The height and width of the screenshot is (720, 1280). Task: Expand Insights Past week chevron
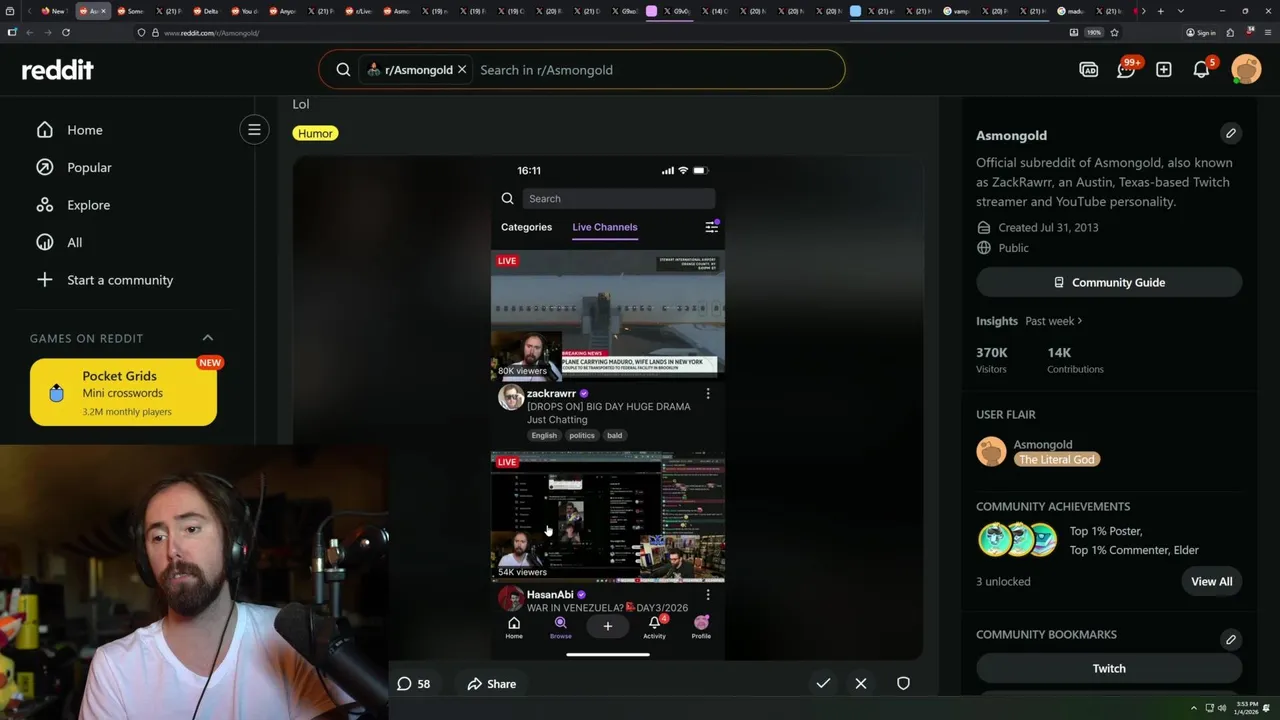(x=1080, y=321)
